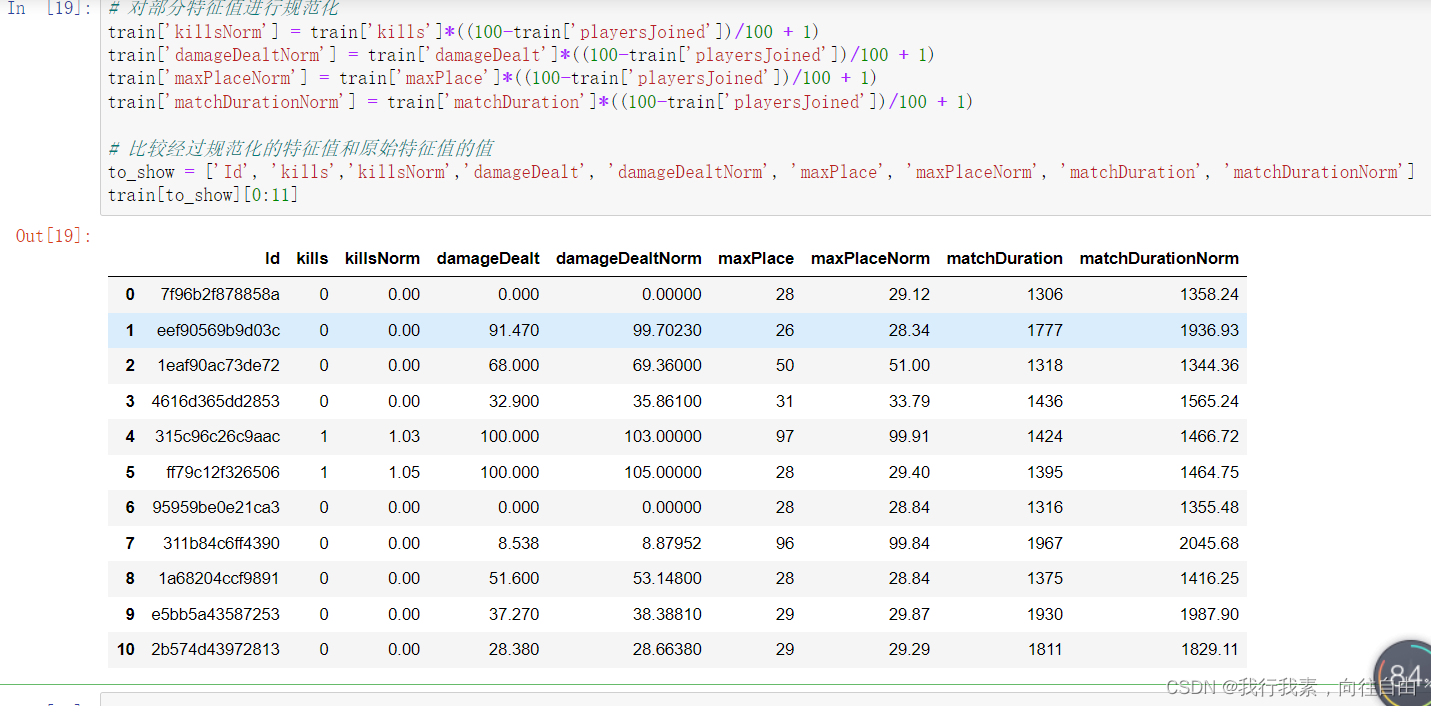Click the Id column header
Viewport: 1431px width, 706px height.
(x=272, y=258)
